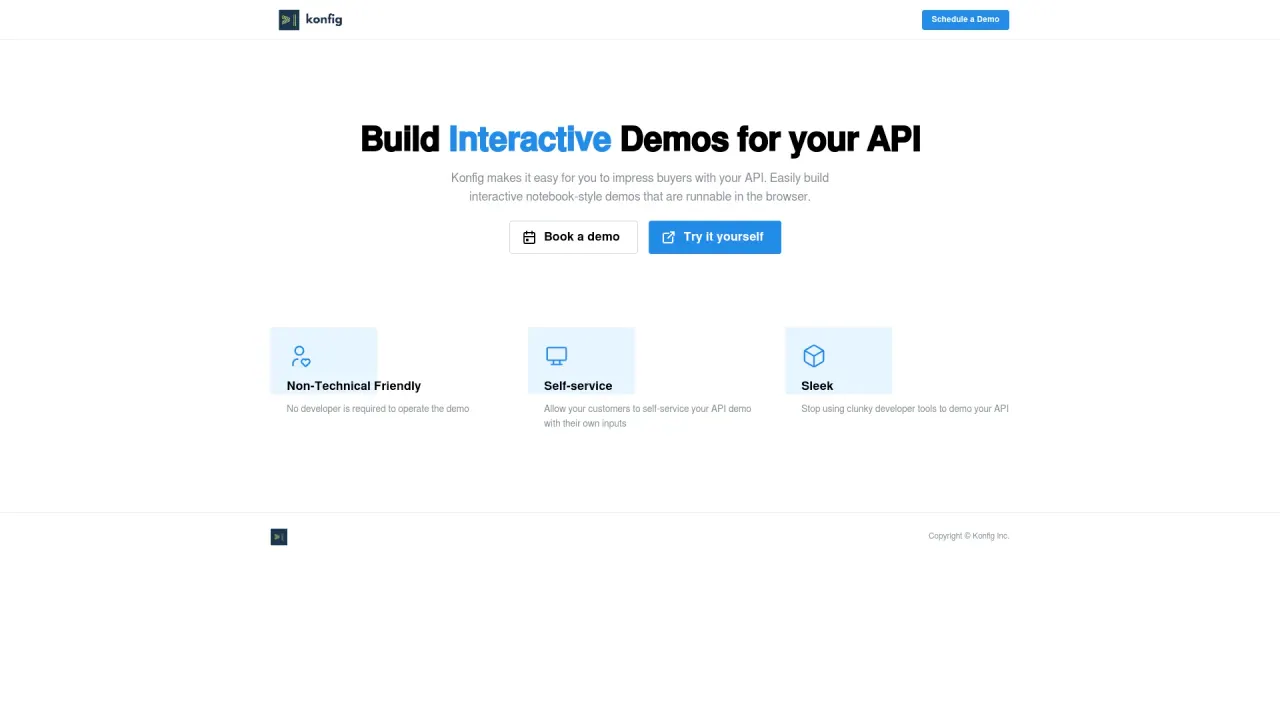Click the external-link icon on Try it yourself
1280x720 pixels.
(668, 238)
